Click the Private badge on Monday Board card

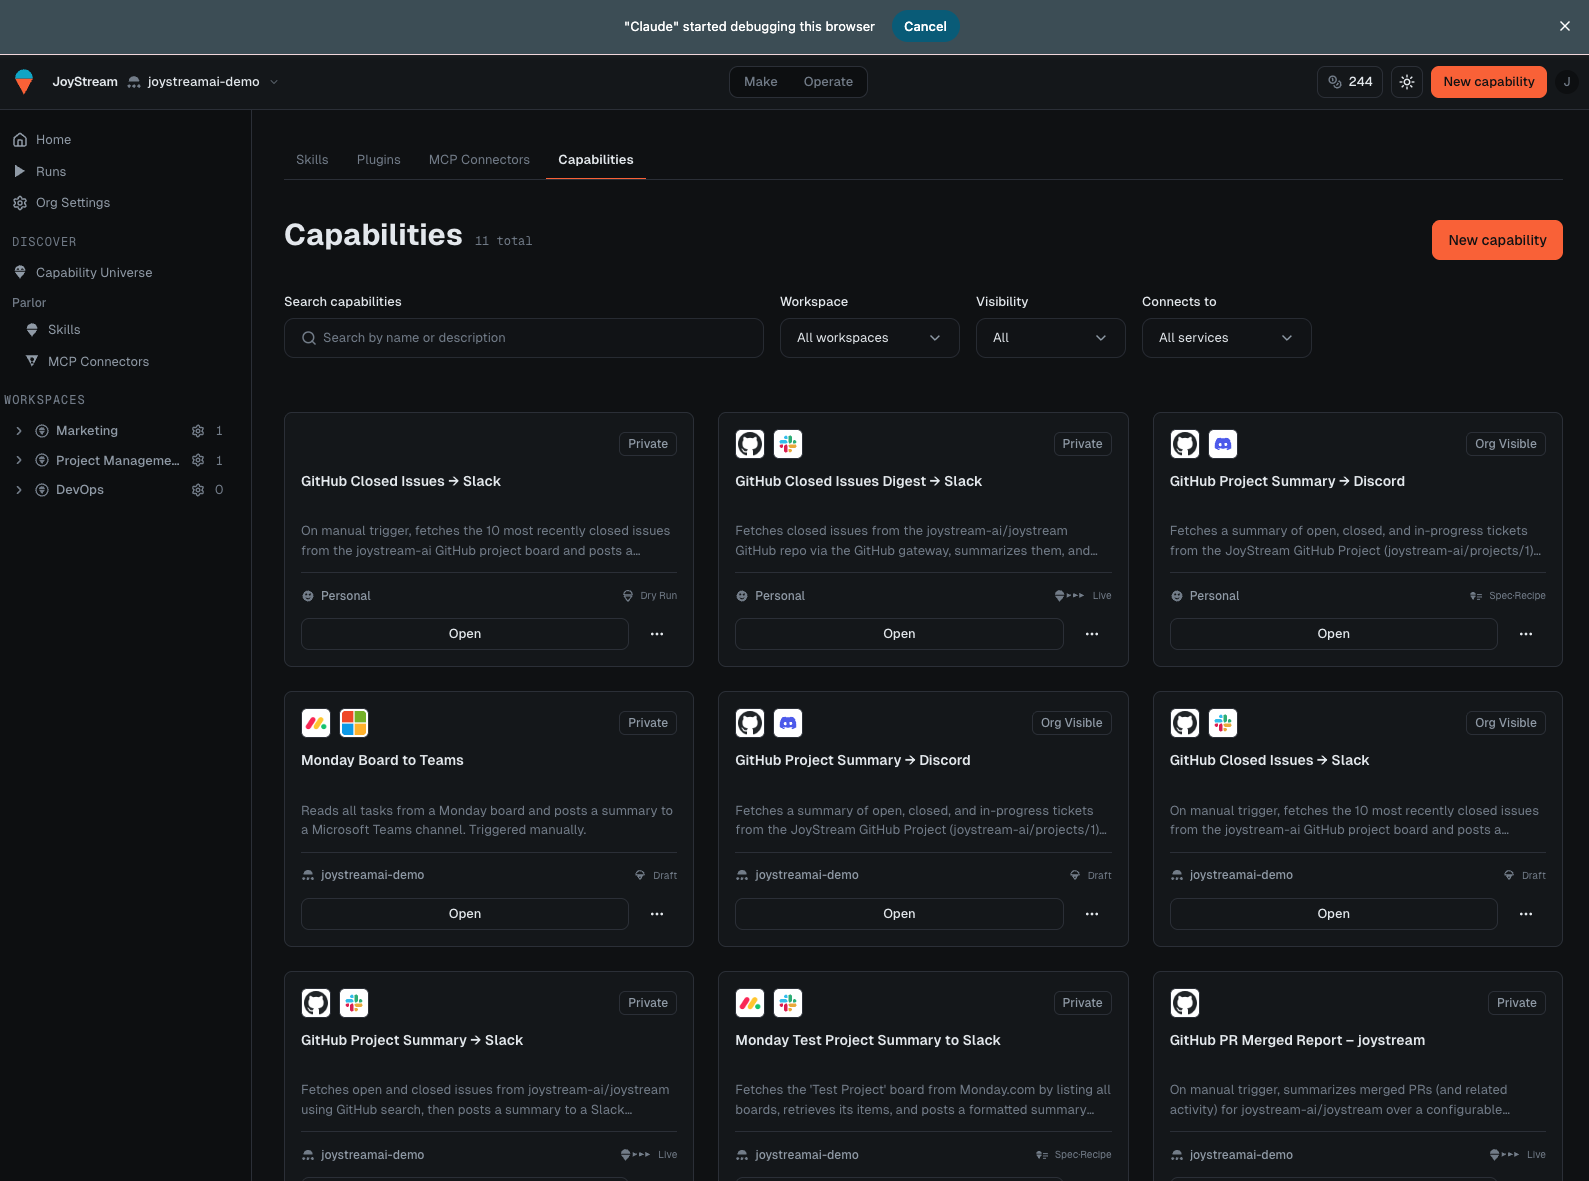coord(648,723)
